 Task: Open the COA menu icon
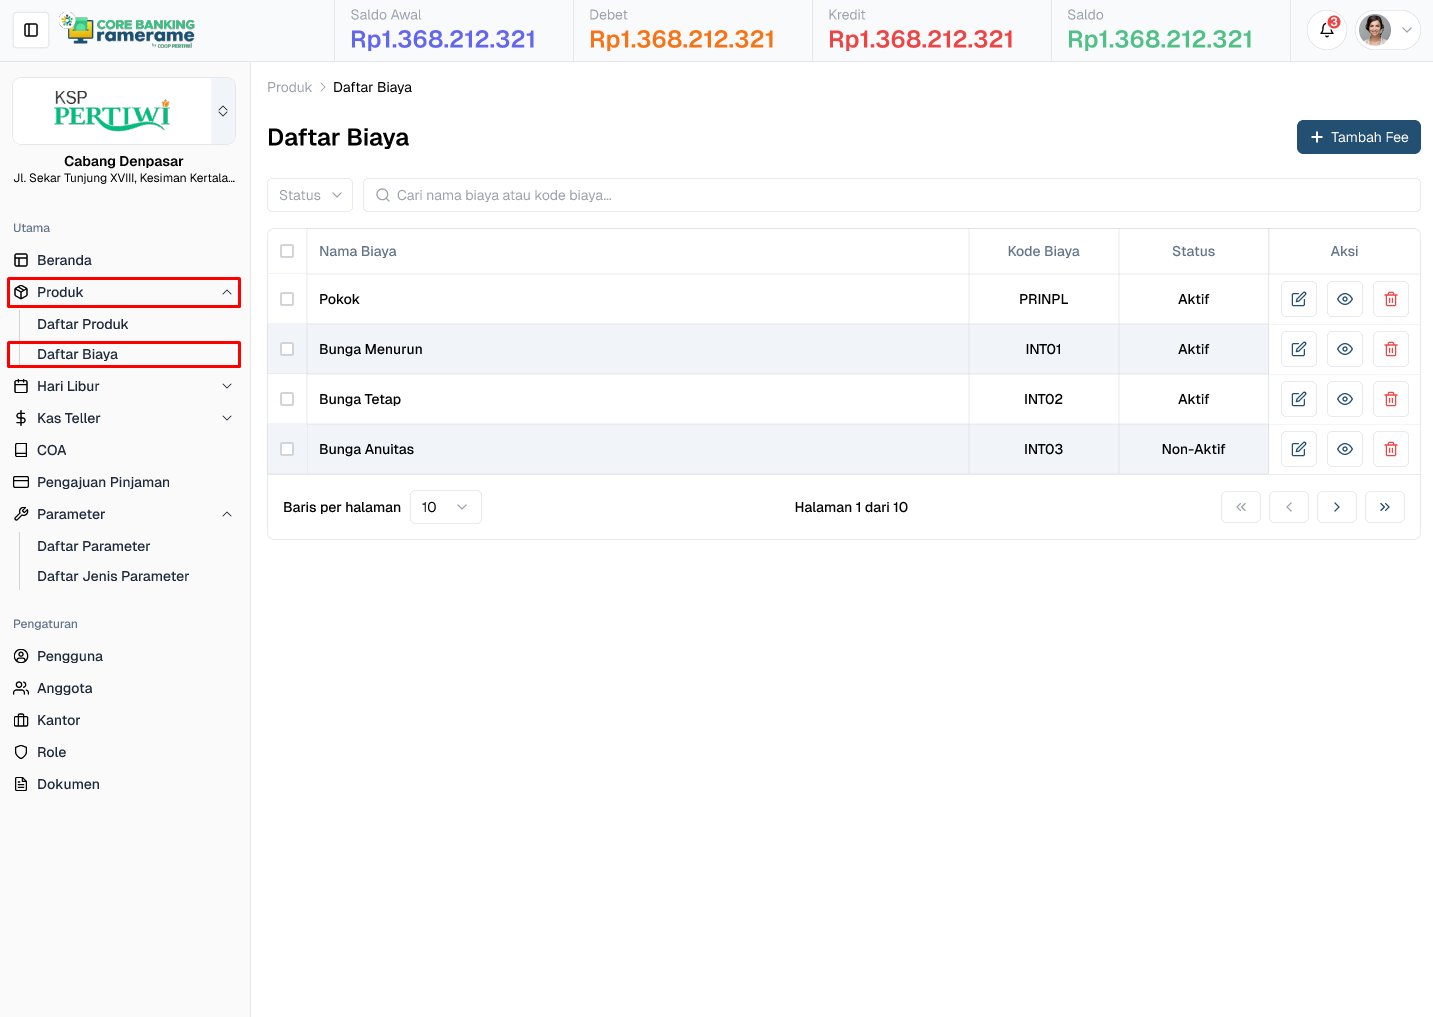(x=21, y=450)
